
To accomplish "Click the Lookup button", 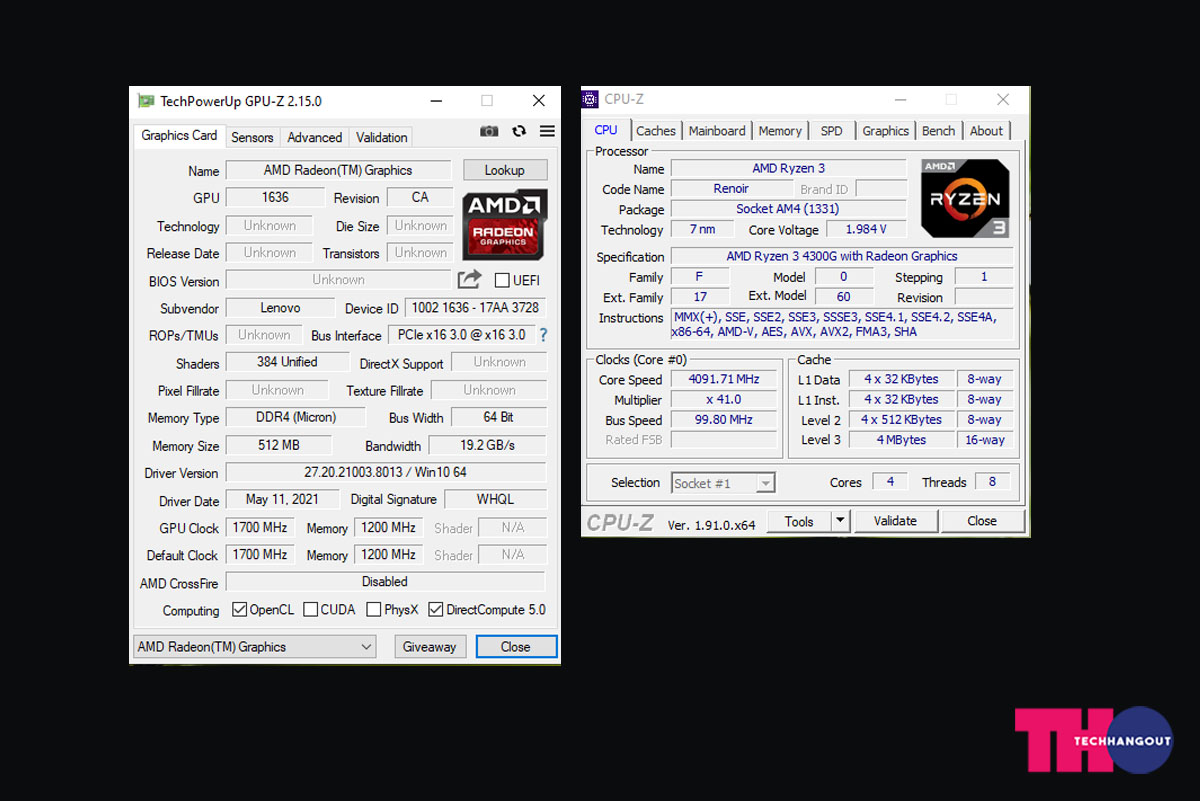I will [x=504, y=170].
